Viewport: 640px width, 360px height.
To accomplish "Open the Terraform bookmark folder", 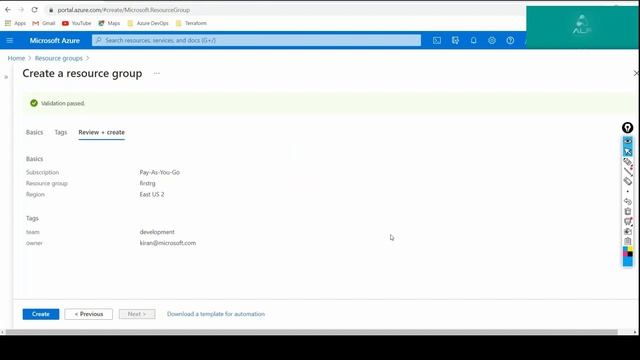I will pyautogui.click(x=191, y=23).
